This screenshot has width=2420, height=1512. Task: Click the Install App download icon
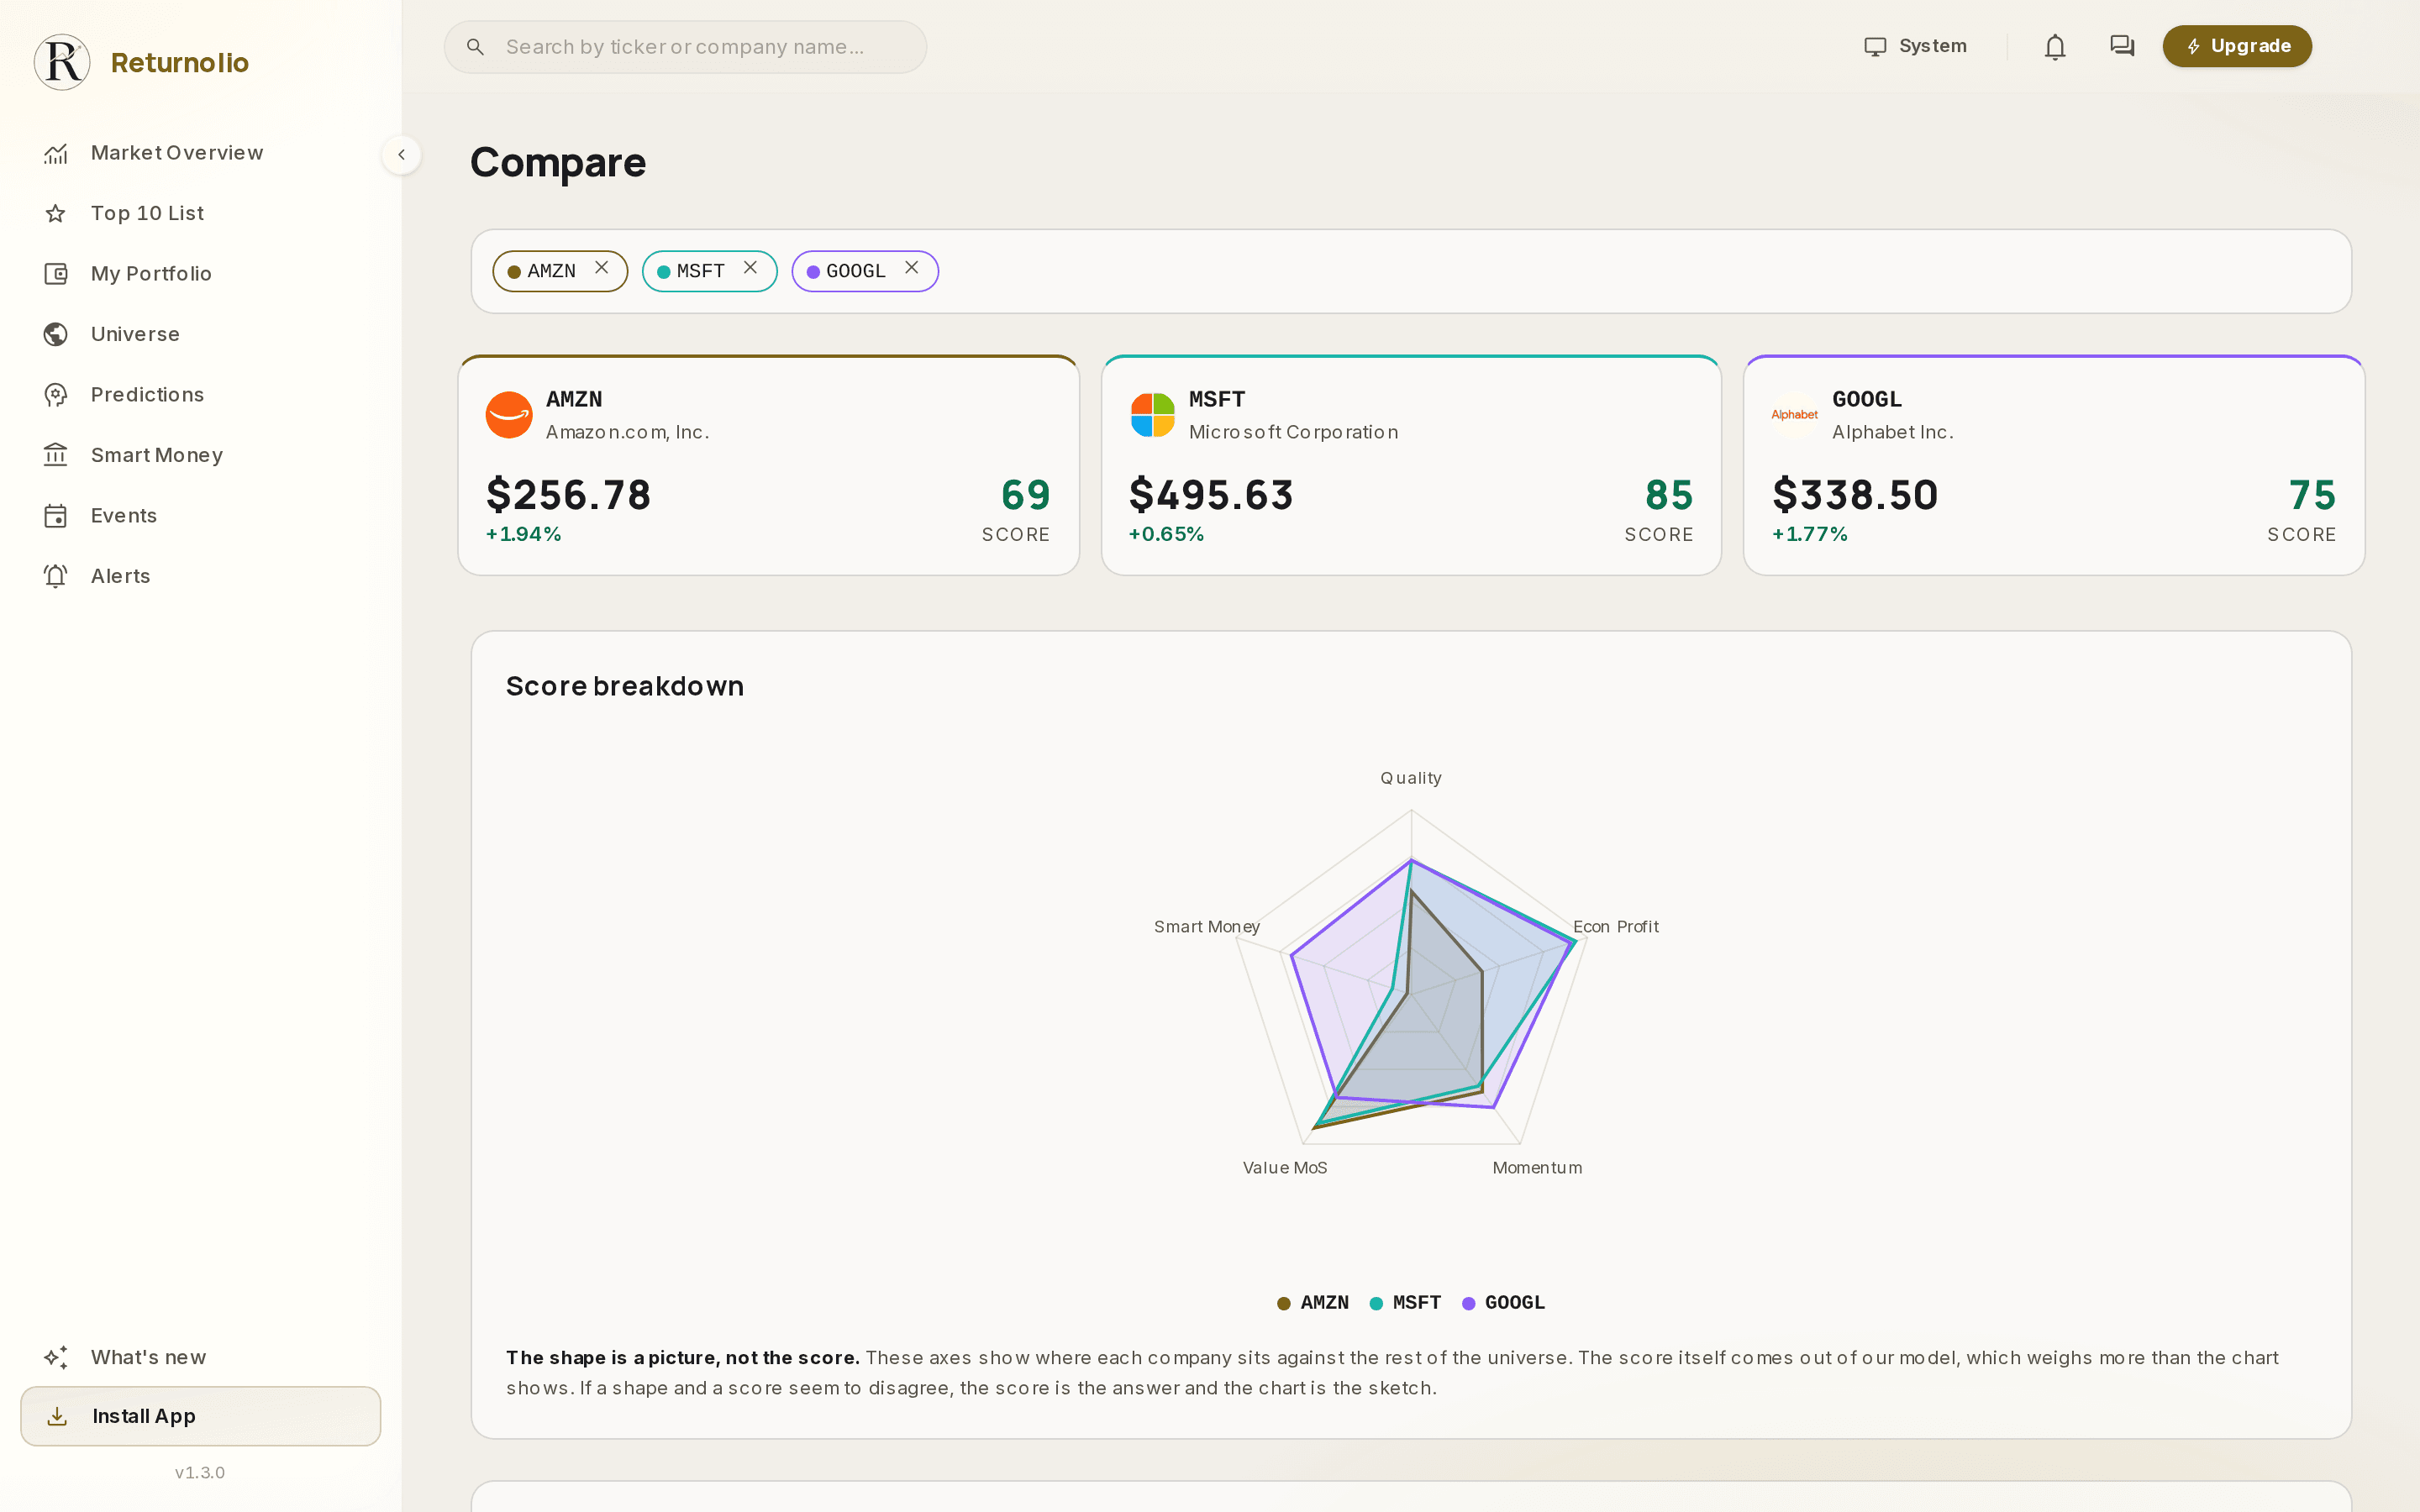57,1416
